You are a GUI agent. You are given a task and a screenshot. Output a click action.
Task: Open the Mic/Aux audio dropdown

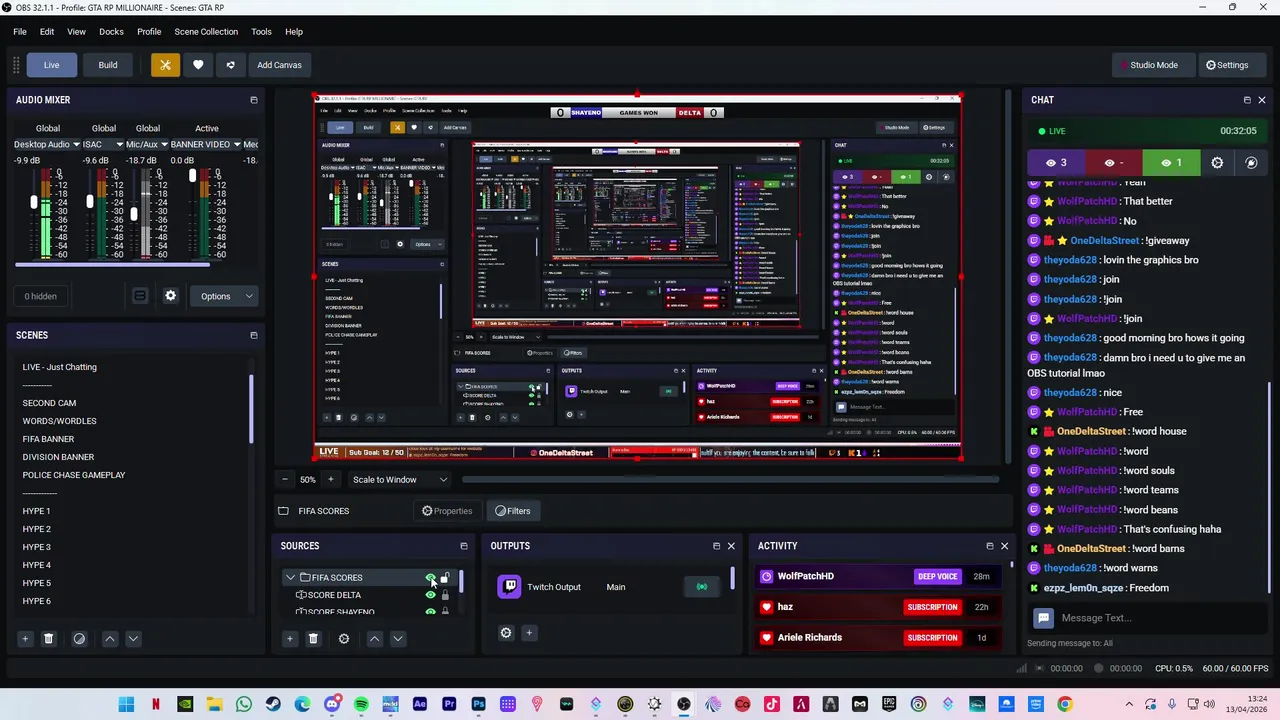147,144
